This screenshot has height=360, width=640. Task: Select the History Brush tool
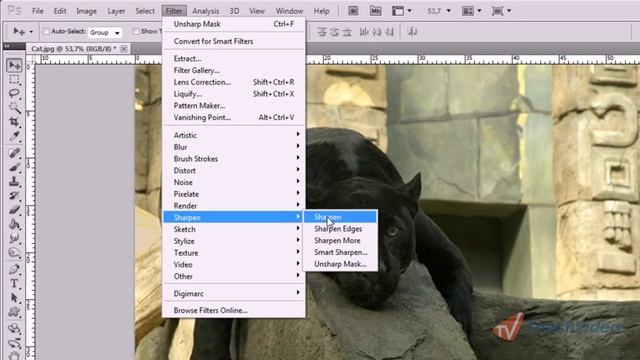(14, 196)
